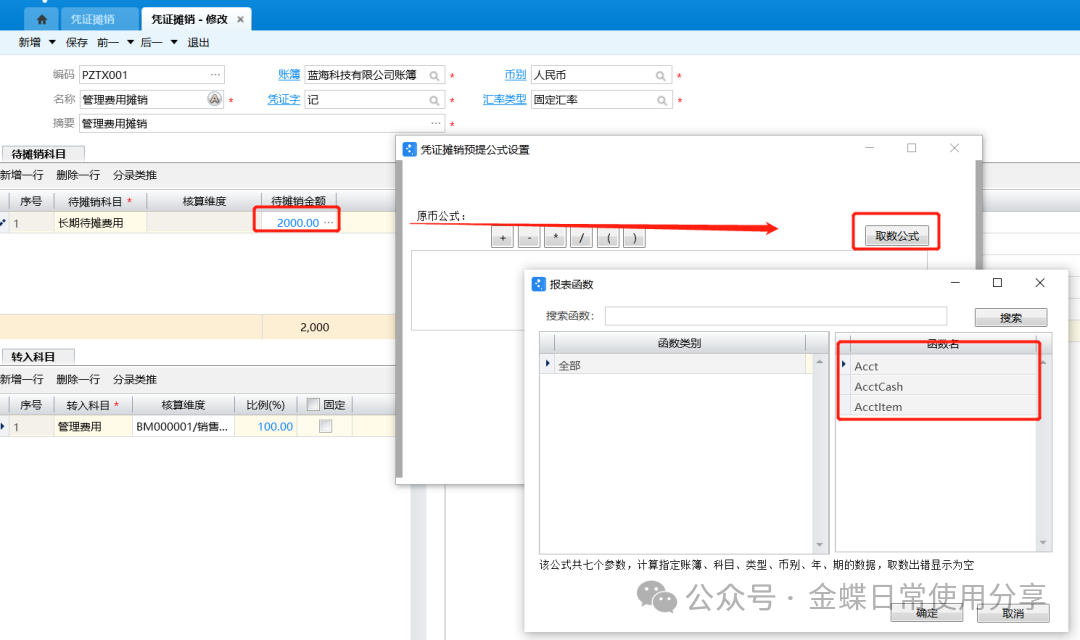1080x640 pixels.
Task: Click the 取数公式 button
Action: click(x=897, y=236)
